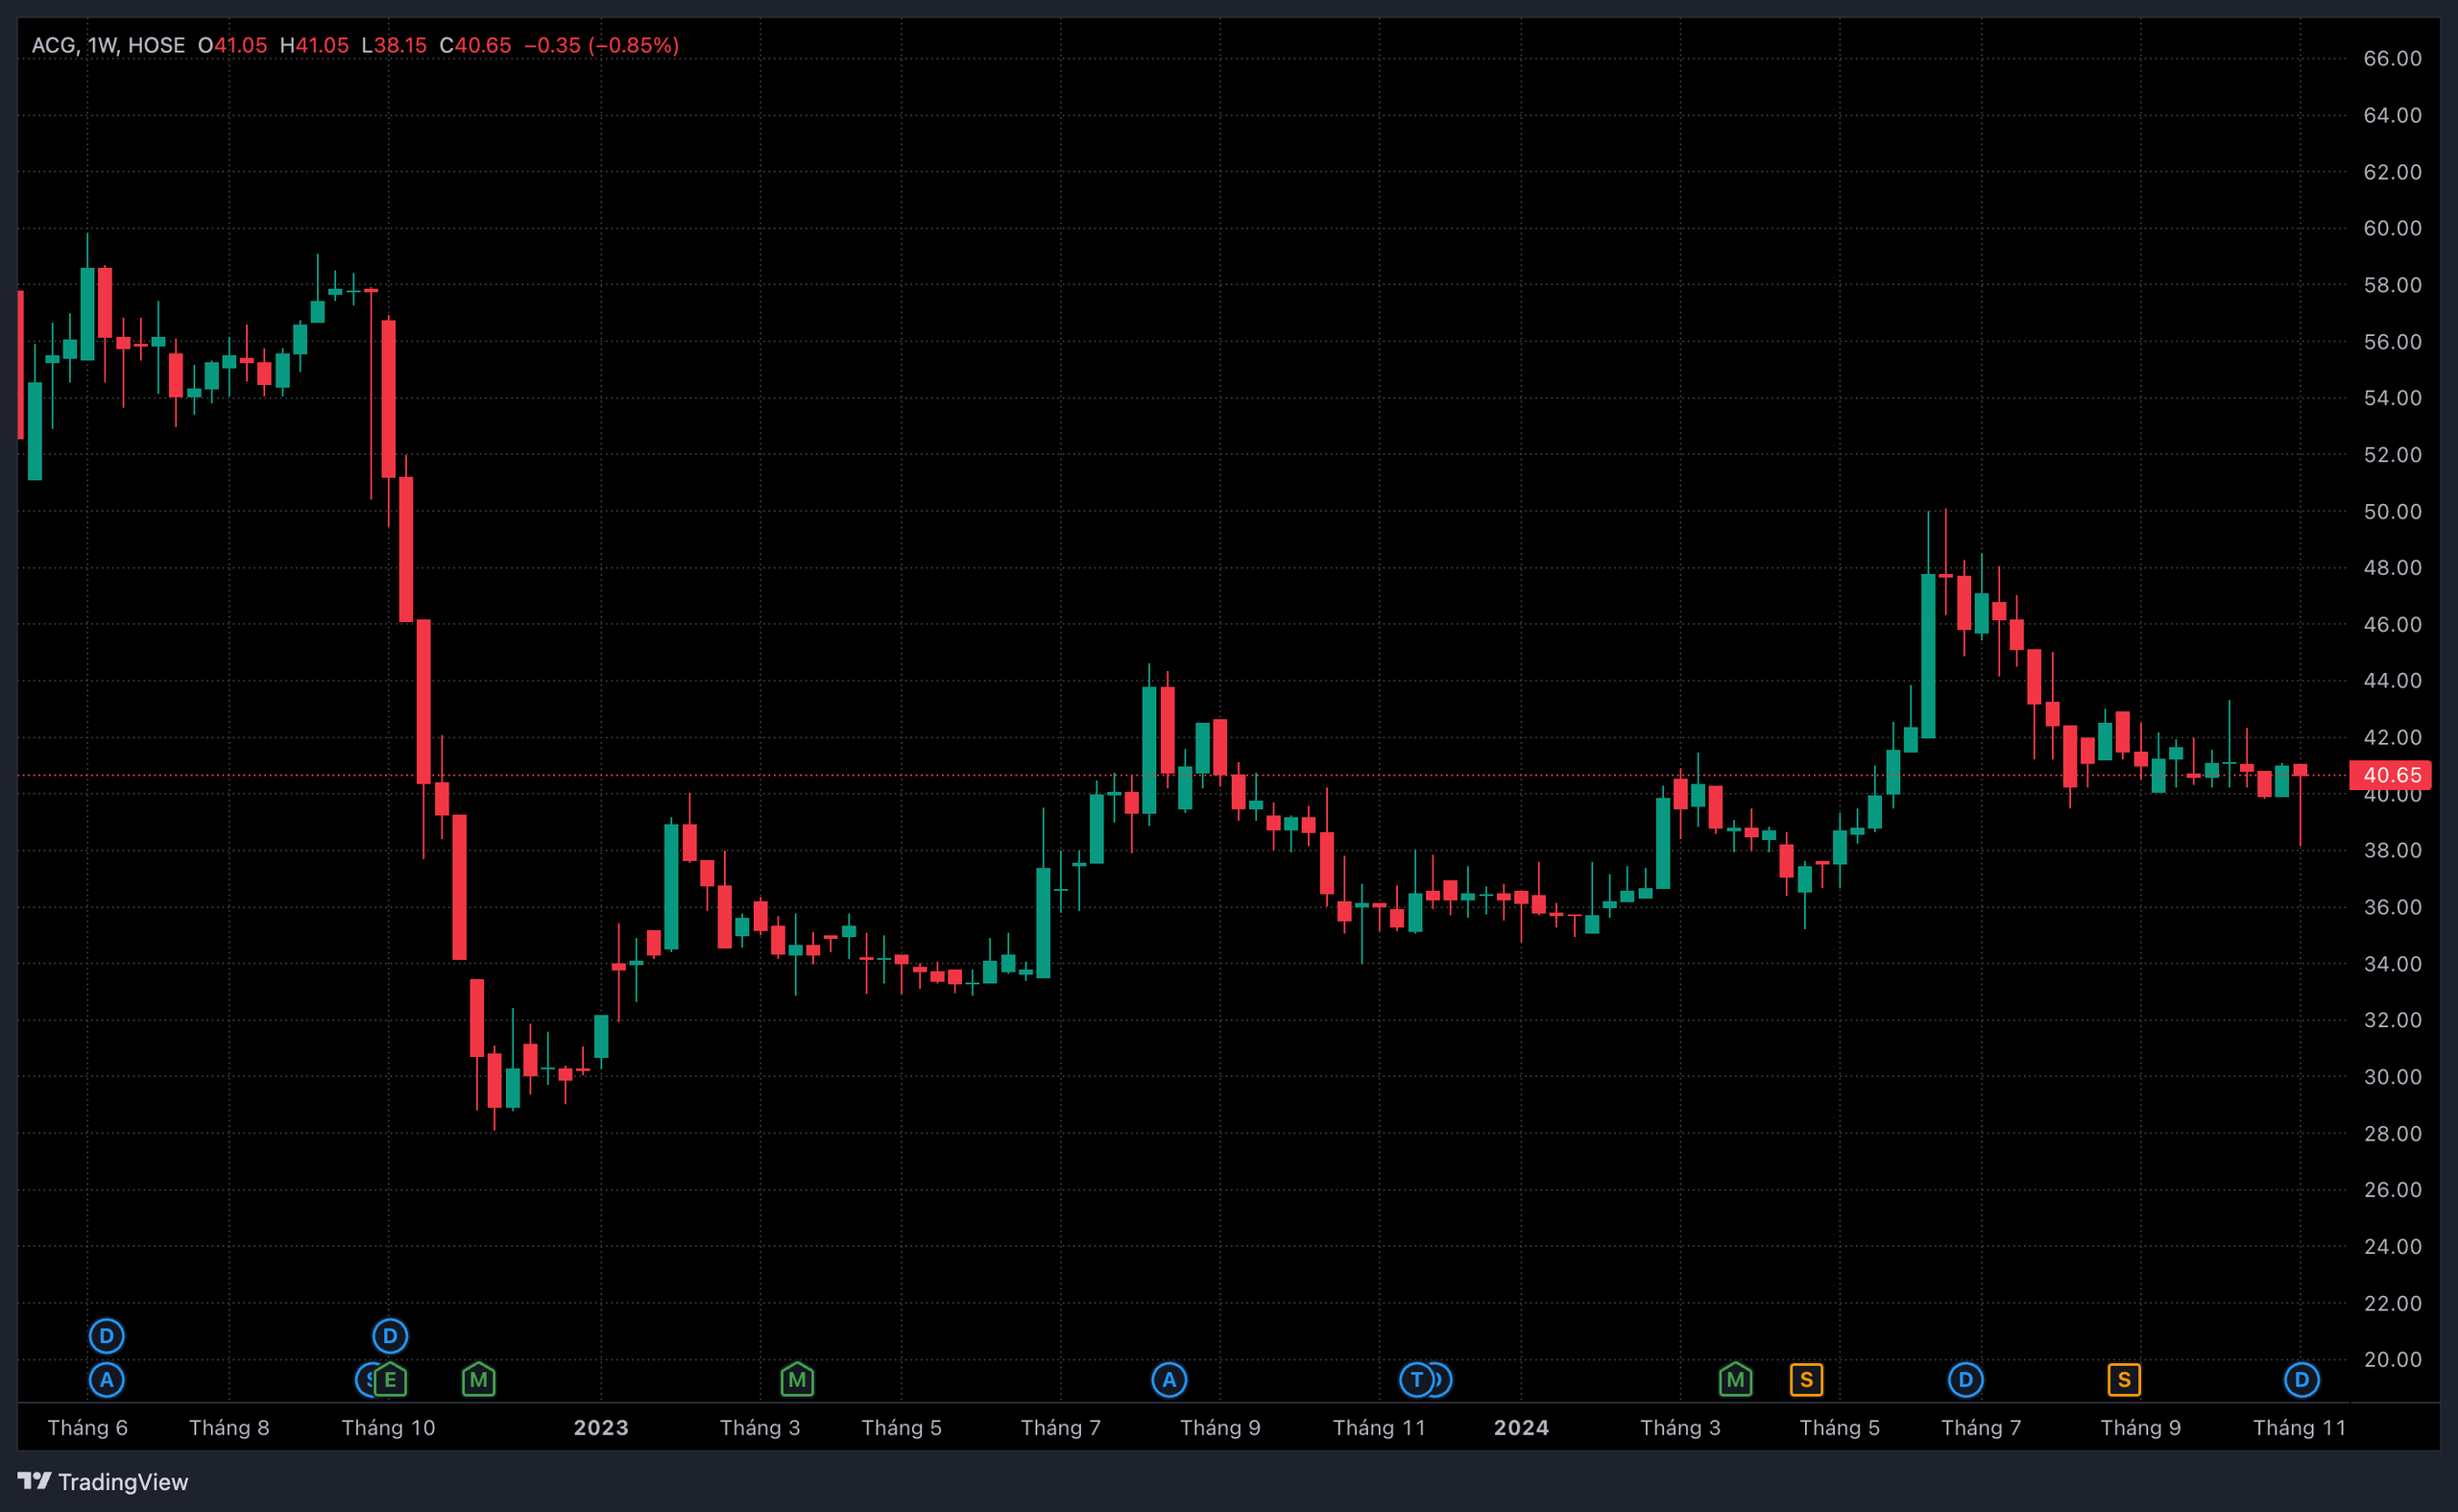Click the A marker above Tháng 6 label
The width and height of the screenshot is (2458, 1512).
click(x=107, y=1380)
